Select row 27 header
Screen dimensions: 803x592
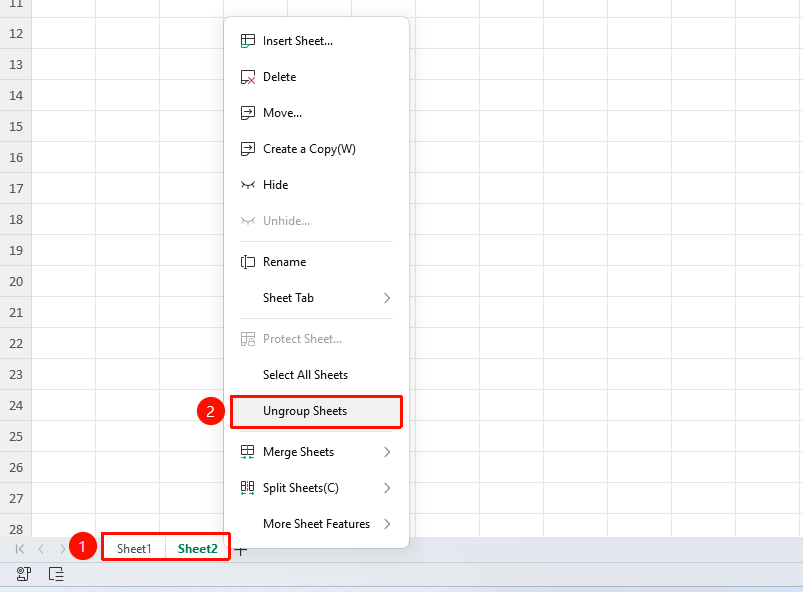click(x=16, y=499)
